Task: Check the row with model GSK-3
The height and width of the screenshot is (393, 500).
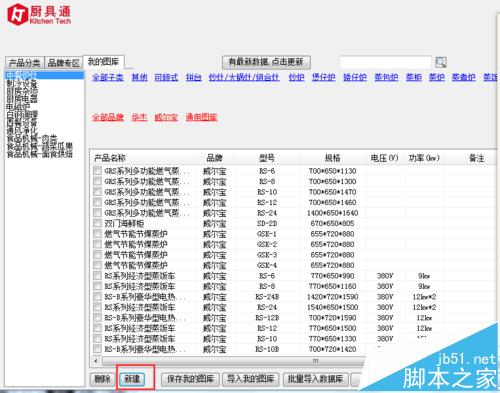Action: [97, 255]
